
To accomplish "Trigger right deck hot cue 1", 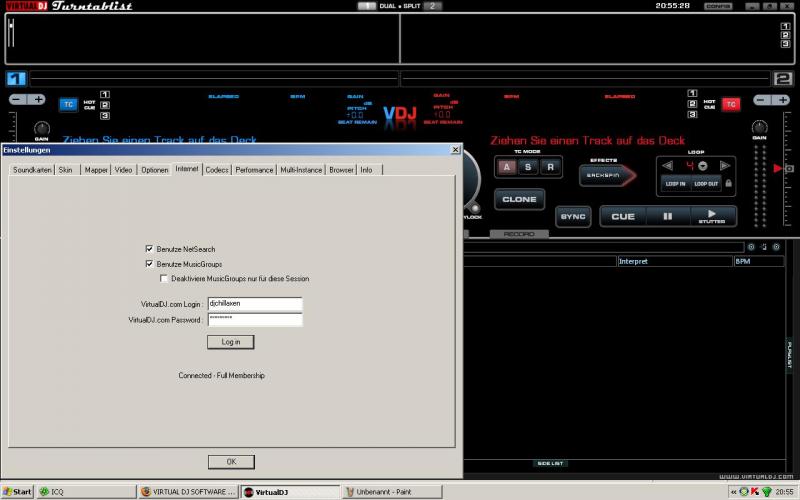I will click(692, 93).
